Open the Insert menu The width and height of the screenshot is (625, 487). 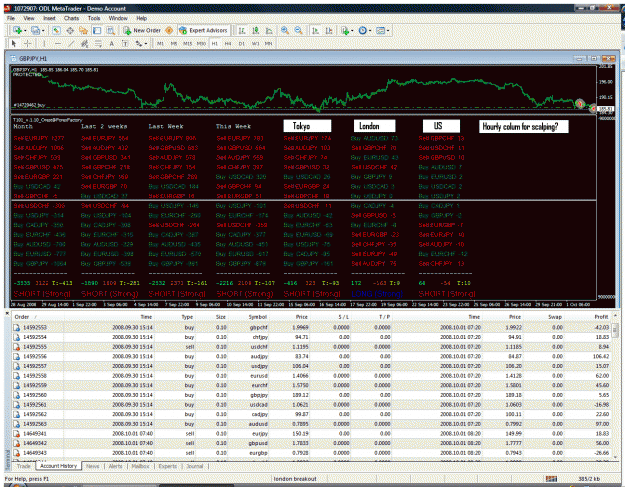pyautogui.click(x=49, y=18)
